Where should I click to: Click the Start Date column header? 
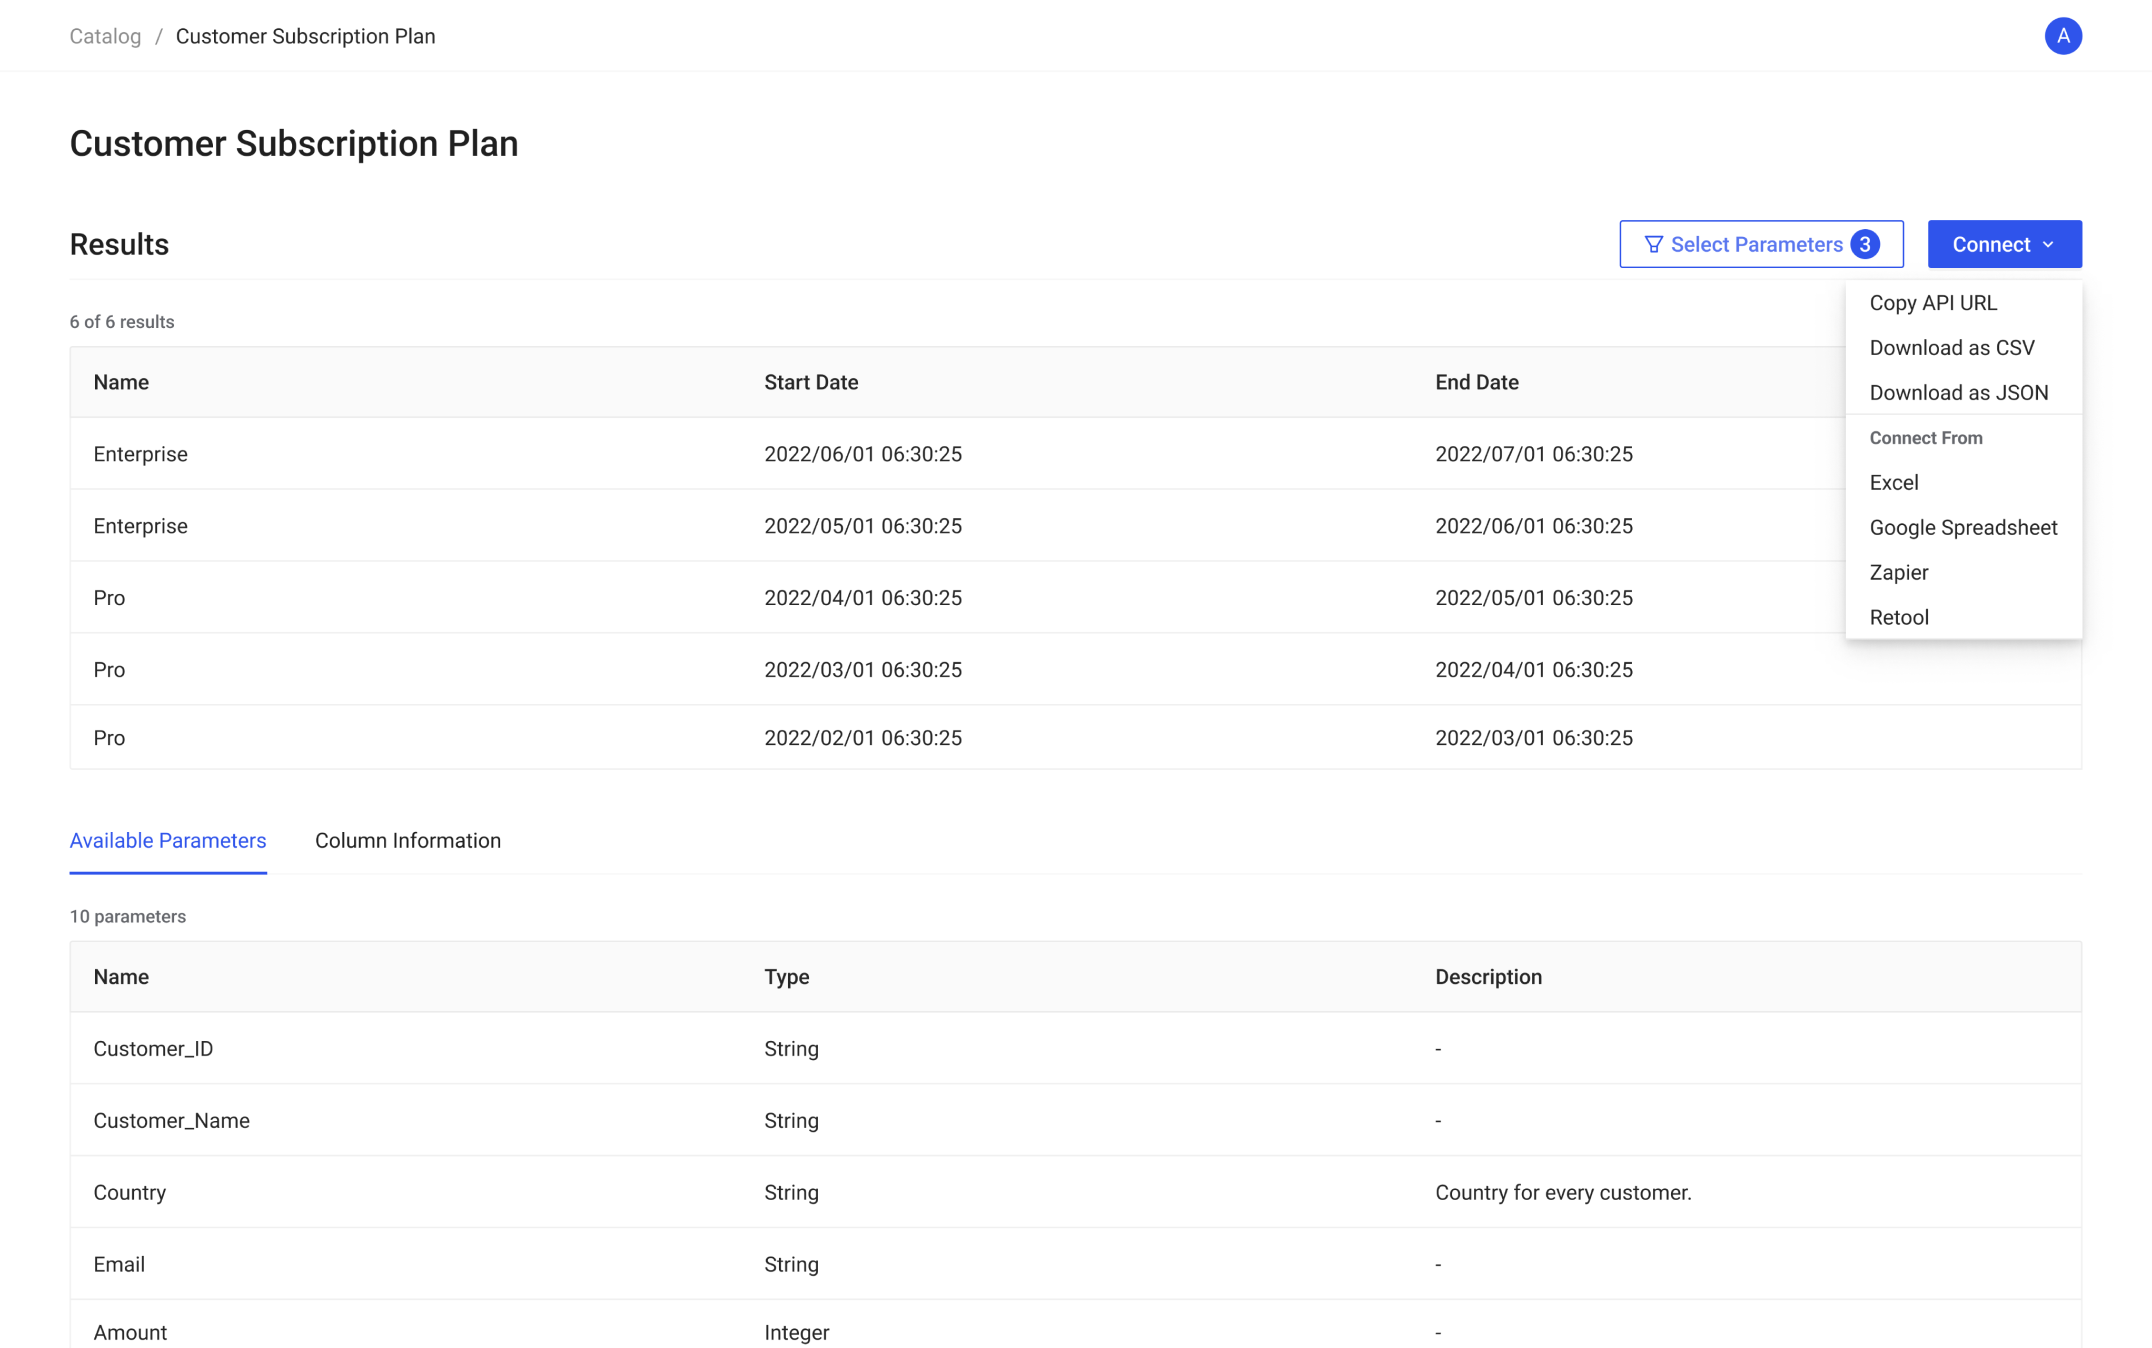click(811, 383)
